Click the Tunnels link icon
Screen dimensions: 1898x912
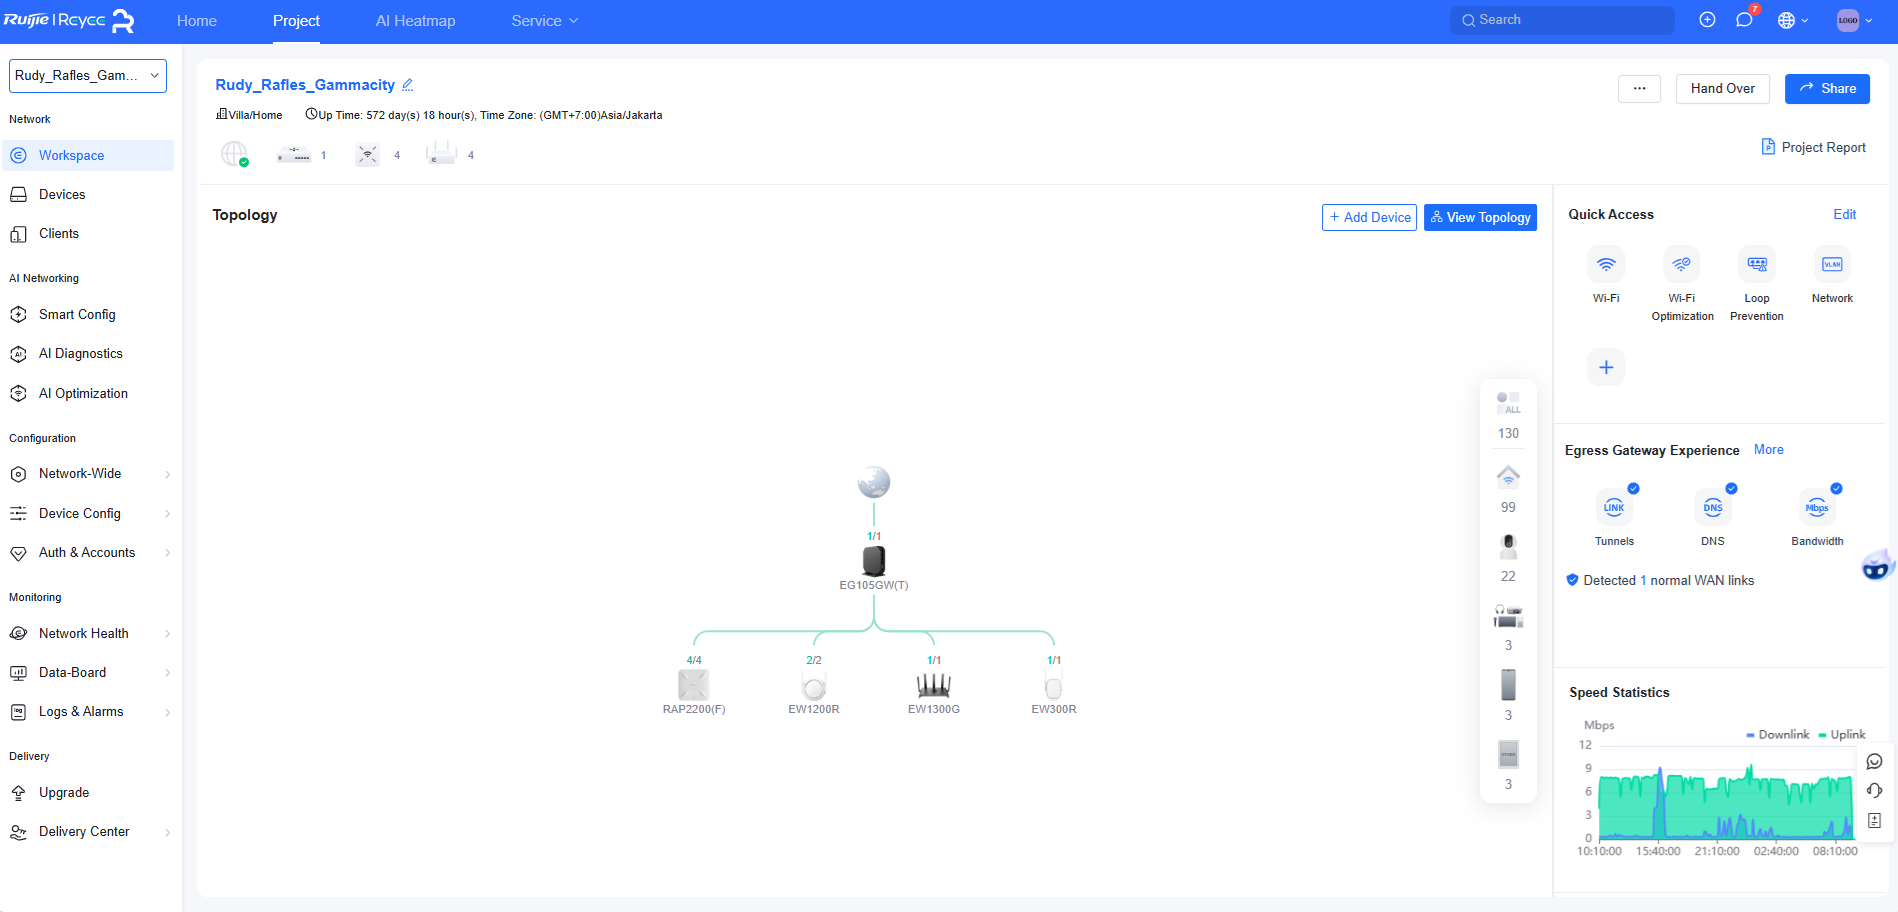pos(1613,508)
